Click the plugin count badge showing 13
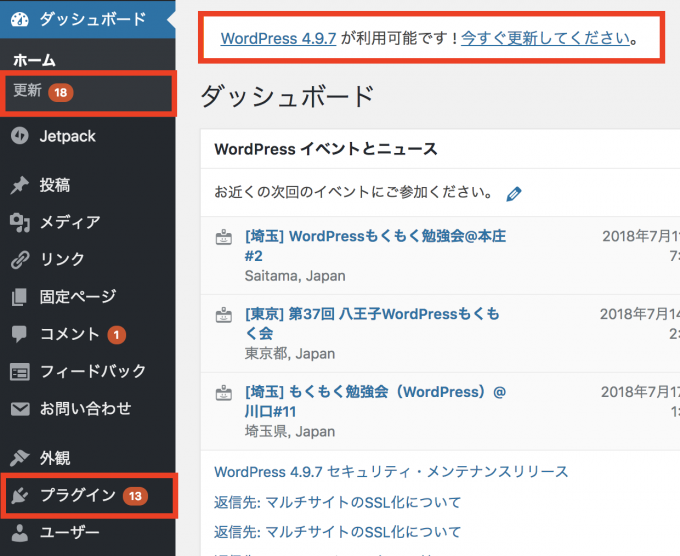This screenshot has height=556, width=680. tap(135, 496)
